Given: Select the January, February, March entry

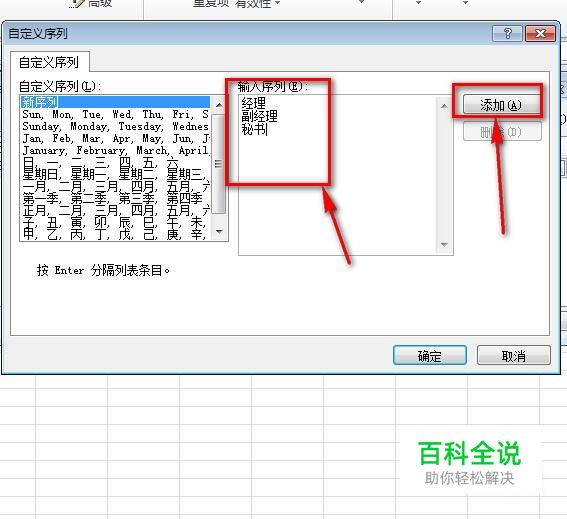Looking at the screenshot, I should click(115, 150).
